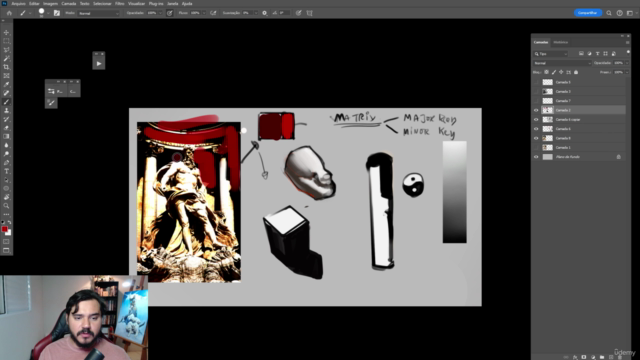
Task: Click the foreground red color swatch
Action: coord(4,229)
